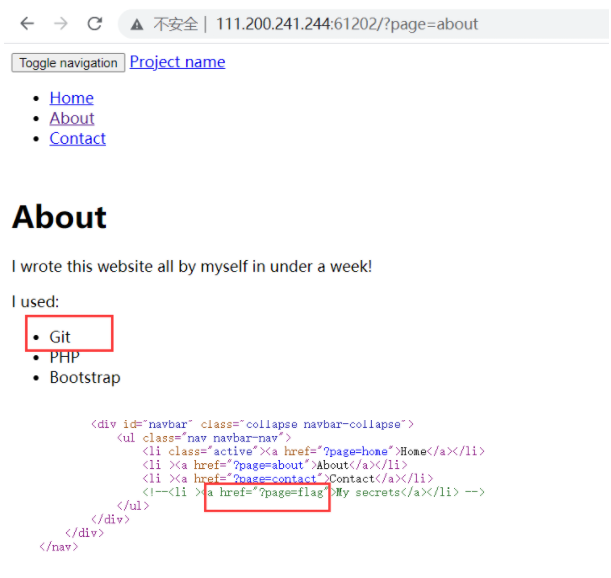Click the Bootstrap list item
This screenshot has width=611, height=578.
pyautogui.click(x=85, y=377)
